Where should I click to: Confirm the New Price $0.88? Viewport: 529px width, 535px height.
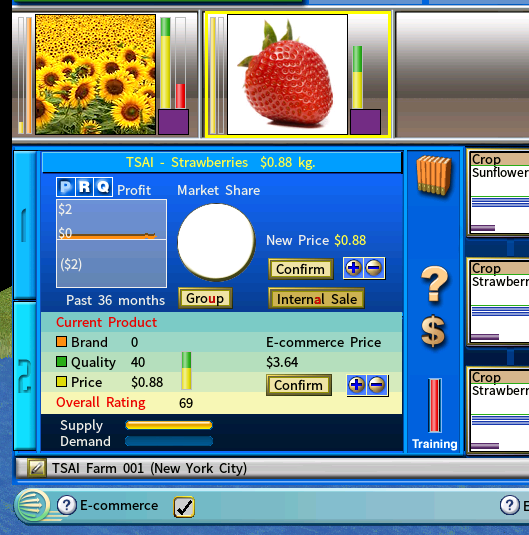[301, 269]
